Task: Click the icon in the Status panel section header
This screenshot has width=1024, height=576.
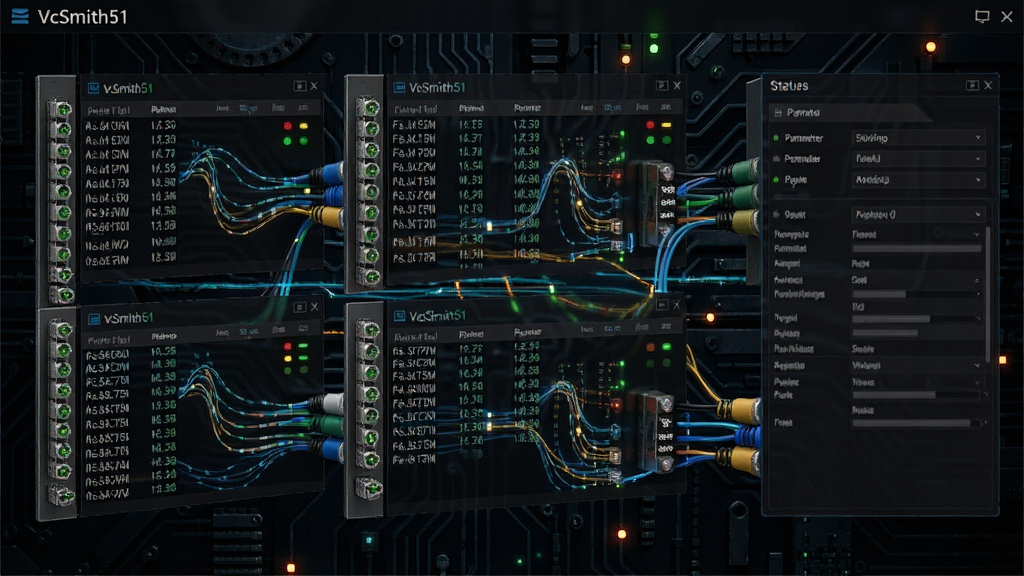Action: pos(778,113)
